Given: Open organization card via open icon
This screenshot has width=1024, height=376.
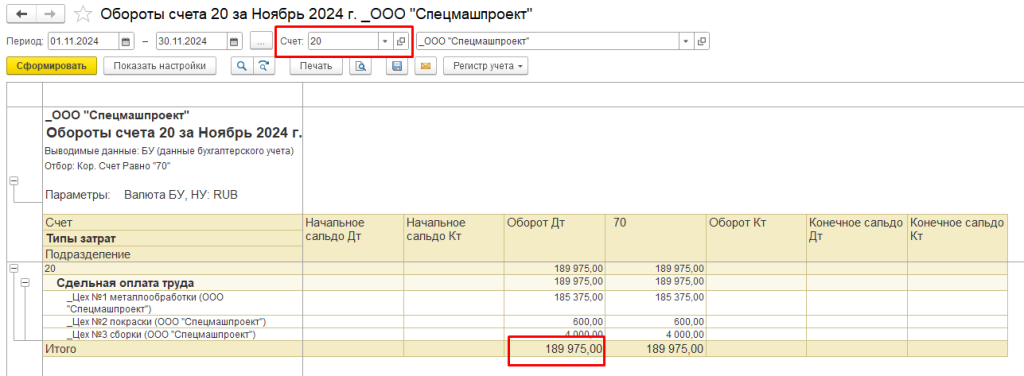Looking at the screenshot, I should [x=701, y=41].
